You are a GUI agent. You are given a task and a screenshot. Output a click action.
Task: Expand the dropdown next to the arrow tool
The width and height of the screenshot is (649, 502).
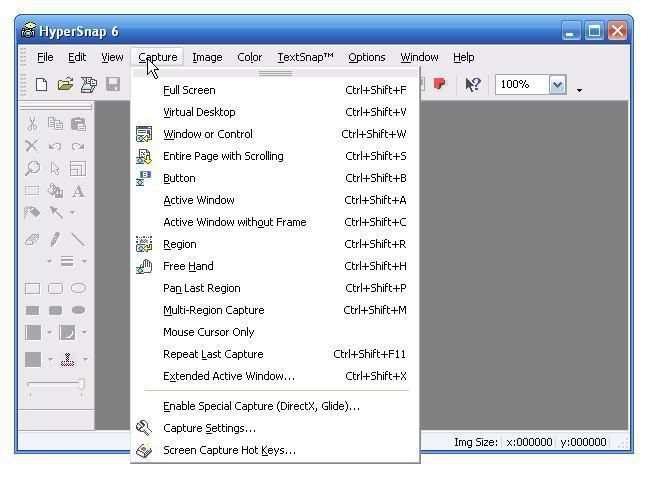(72, 213)
